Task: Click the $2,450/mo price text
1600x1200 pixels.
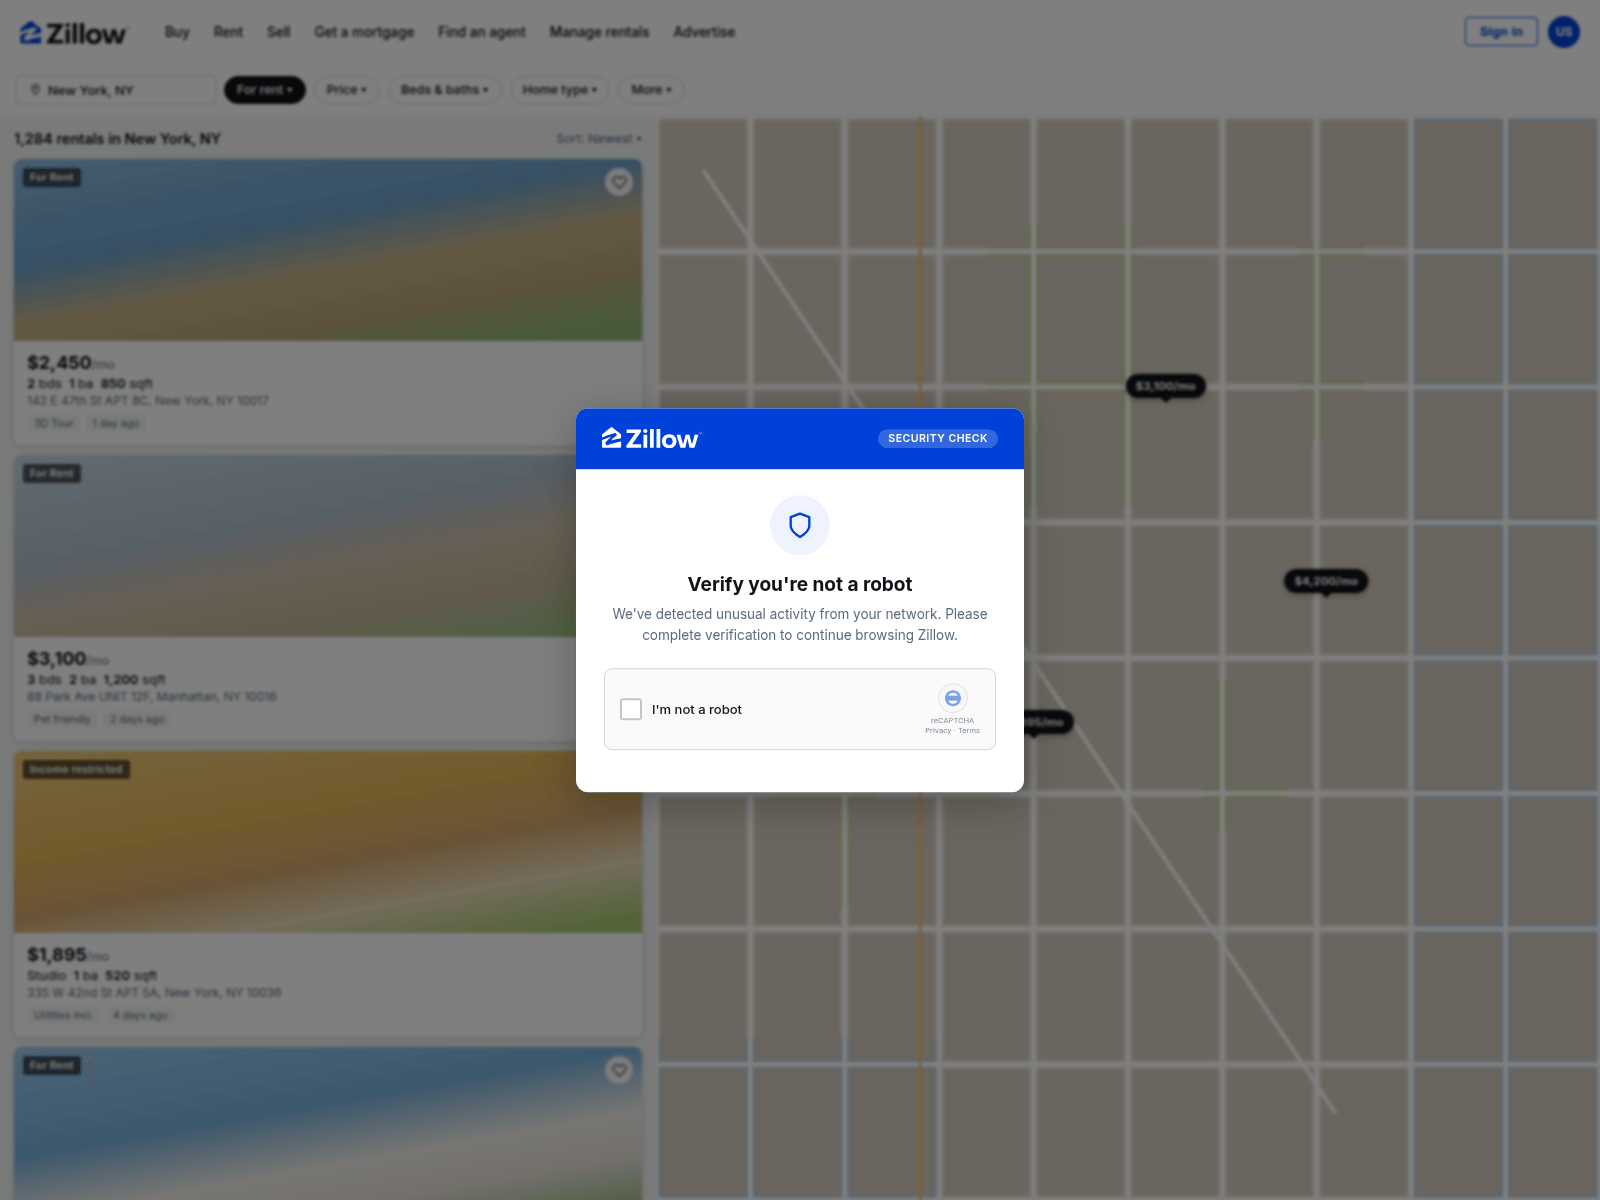Action: pos(70,363)
